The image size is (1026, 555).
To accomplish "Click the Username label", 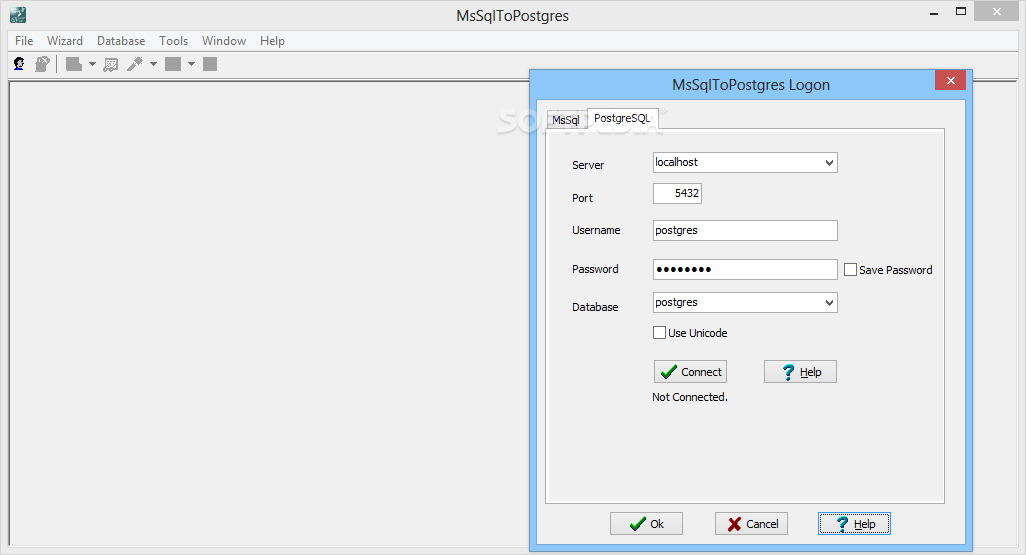I will [596, 230].
